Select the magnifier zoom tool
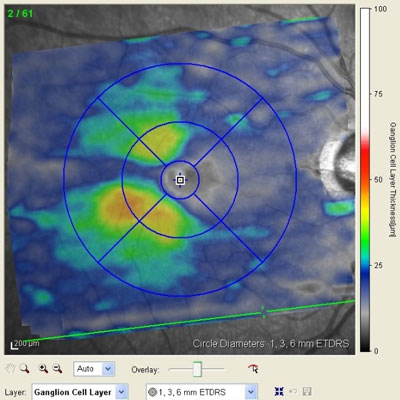 pos(24,369)
